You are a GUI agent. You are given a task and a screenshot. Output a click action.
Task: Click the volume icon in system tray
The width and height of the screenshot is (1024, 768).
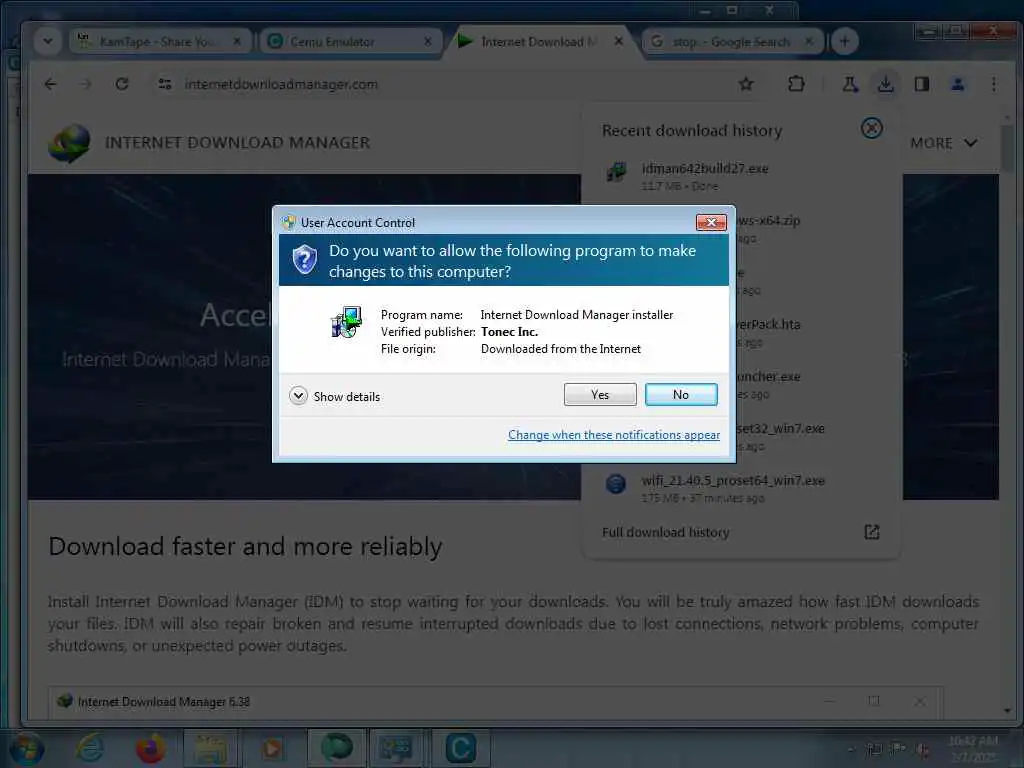[x=923, y=749]
